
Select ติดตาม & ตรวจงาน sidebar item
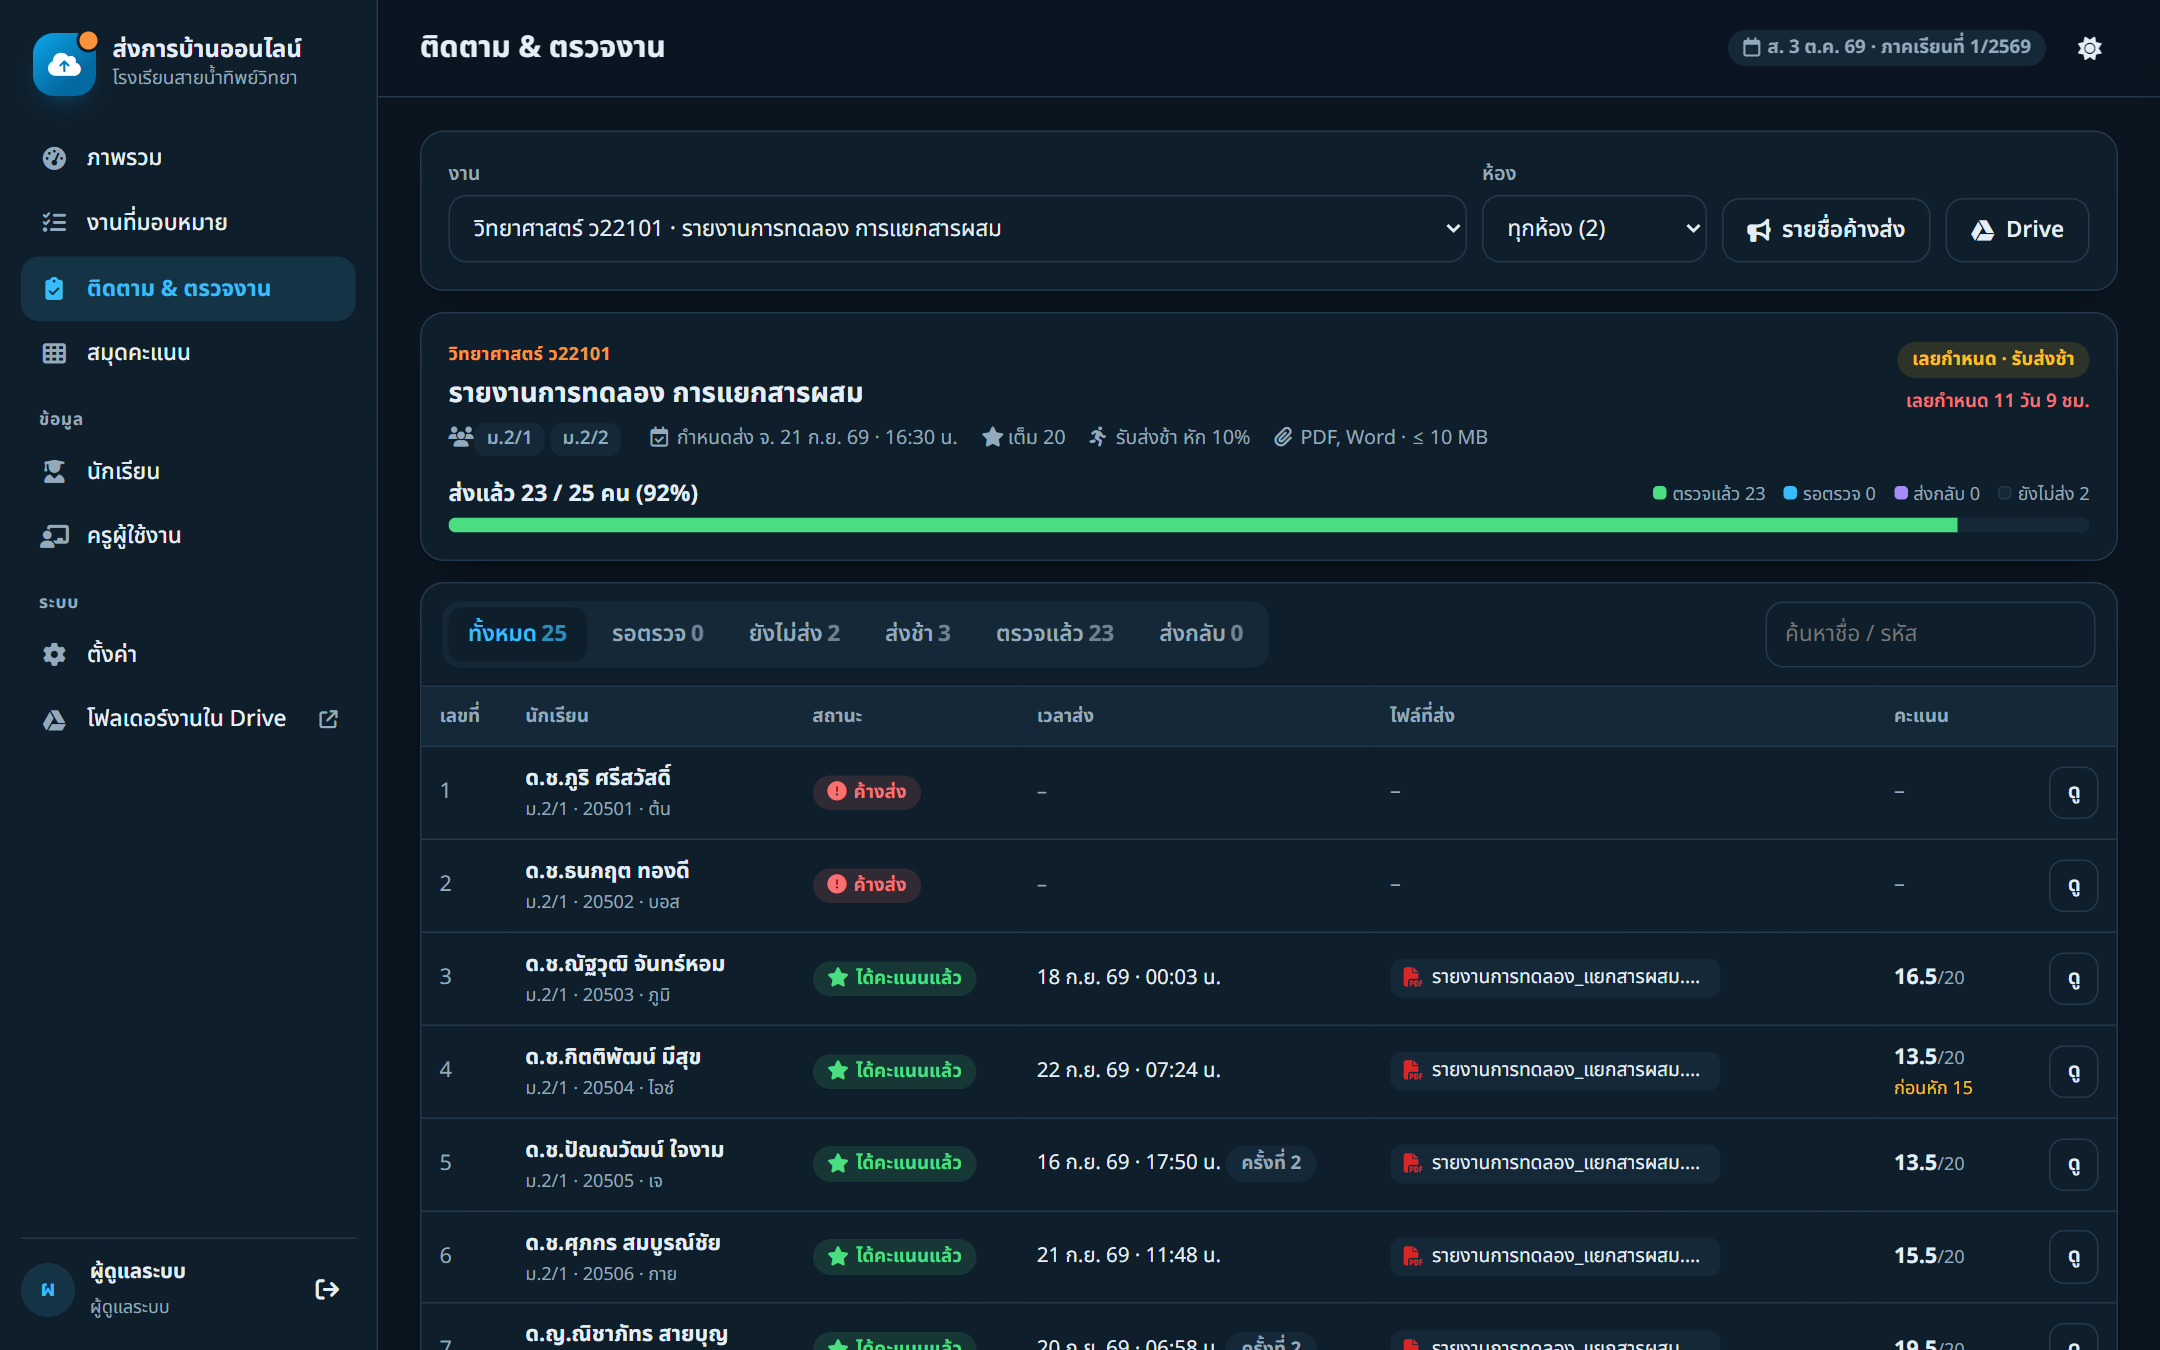pyautogui.click(x=188, y=289)
